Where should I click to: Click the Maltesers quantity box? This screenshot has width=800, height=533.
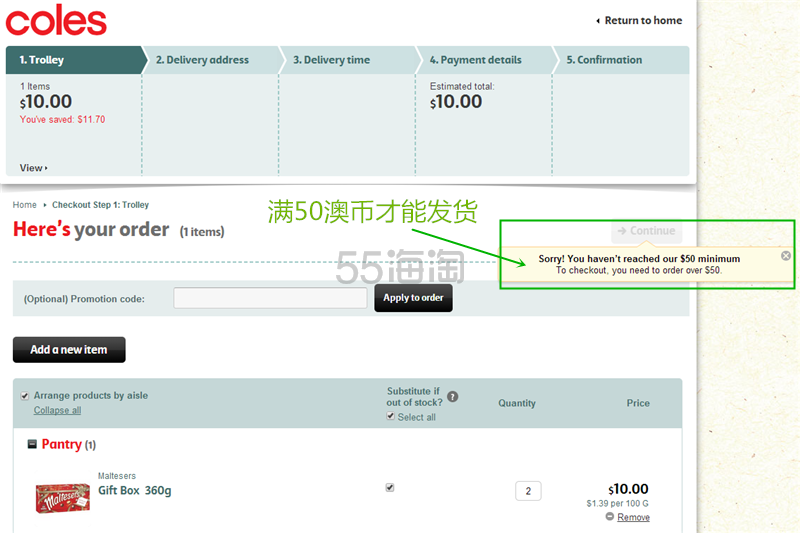pyautogui.click(x=528, y=491)
